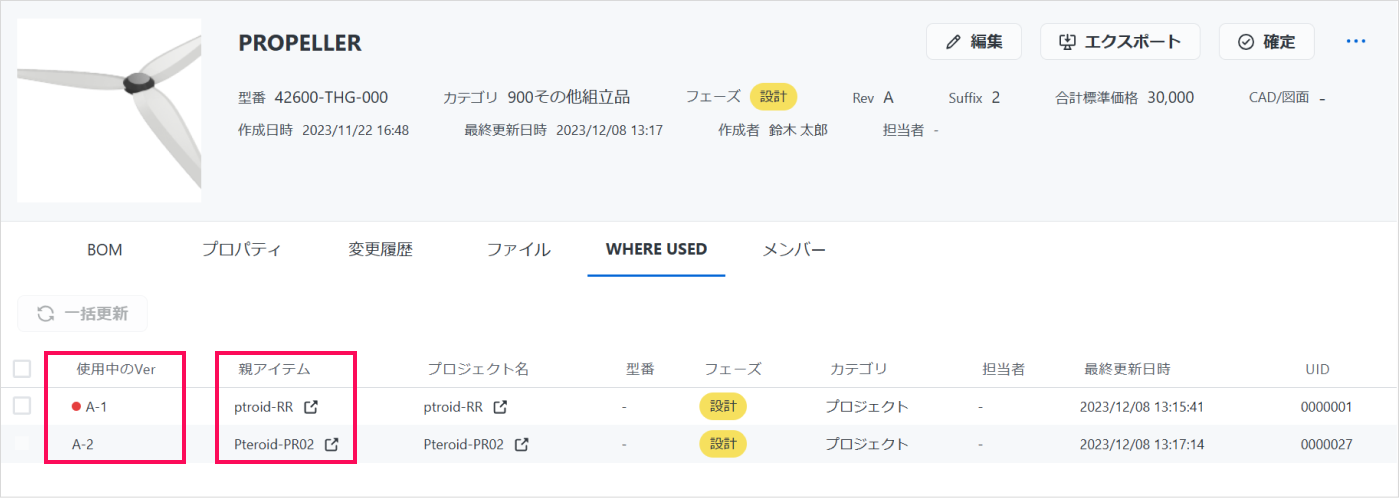1399x498 pixels.
Task: Toggle the select-all checkbox in table header
Action: click(x=22, y=369)
